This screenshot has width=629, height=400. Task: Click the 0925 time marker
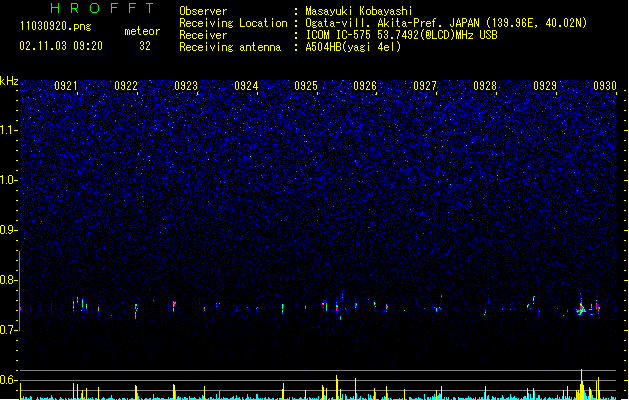(306, 86)
